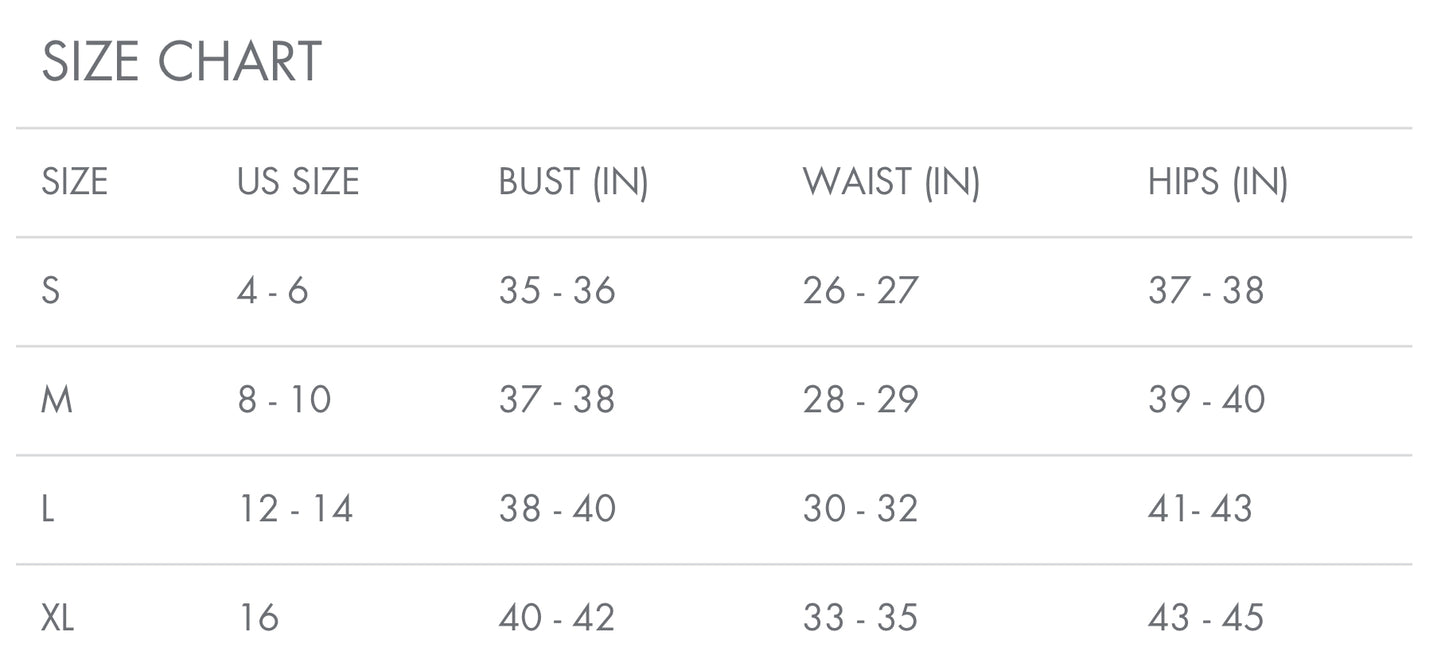Select the US SIZE column header
Viewport: 1445px width, 667px height.
tap(298, 182)
